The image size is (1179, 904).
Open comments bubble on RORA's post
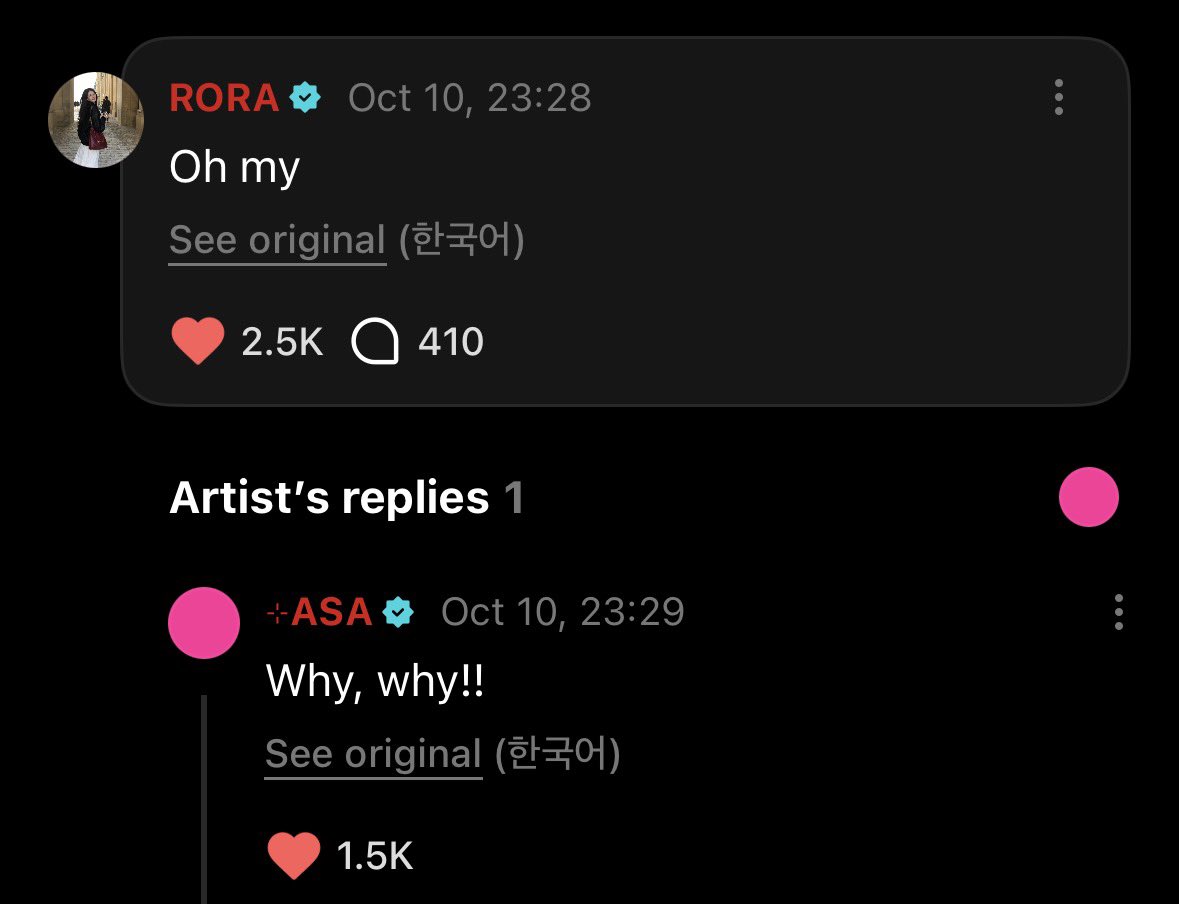point(374,341)
